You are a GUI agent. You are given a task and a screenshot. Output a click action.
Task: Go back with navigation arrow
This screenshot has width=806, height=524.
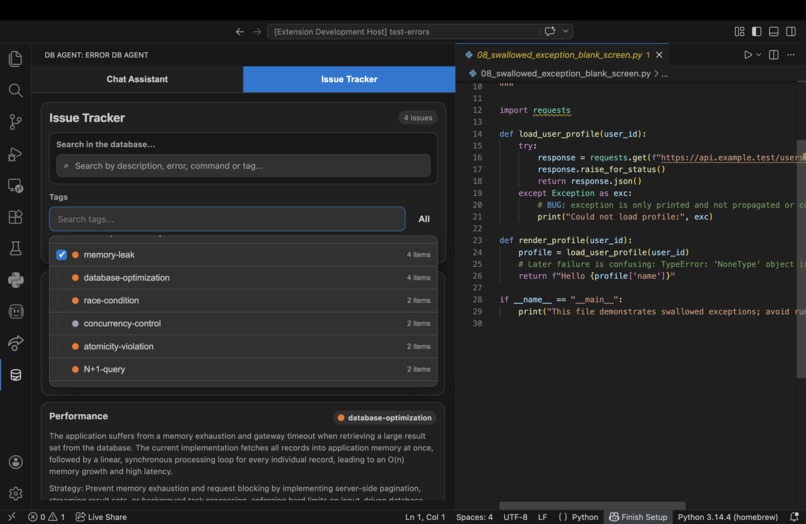tap(240, 32)
